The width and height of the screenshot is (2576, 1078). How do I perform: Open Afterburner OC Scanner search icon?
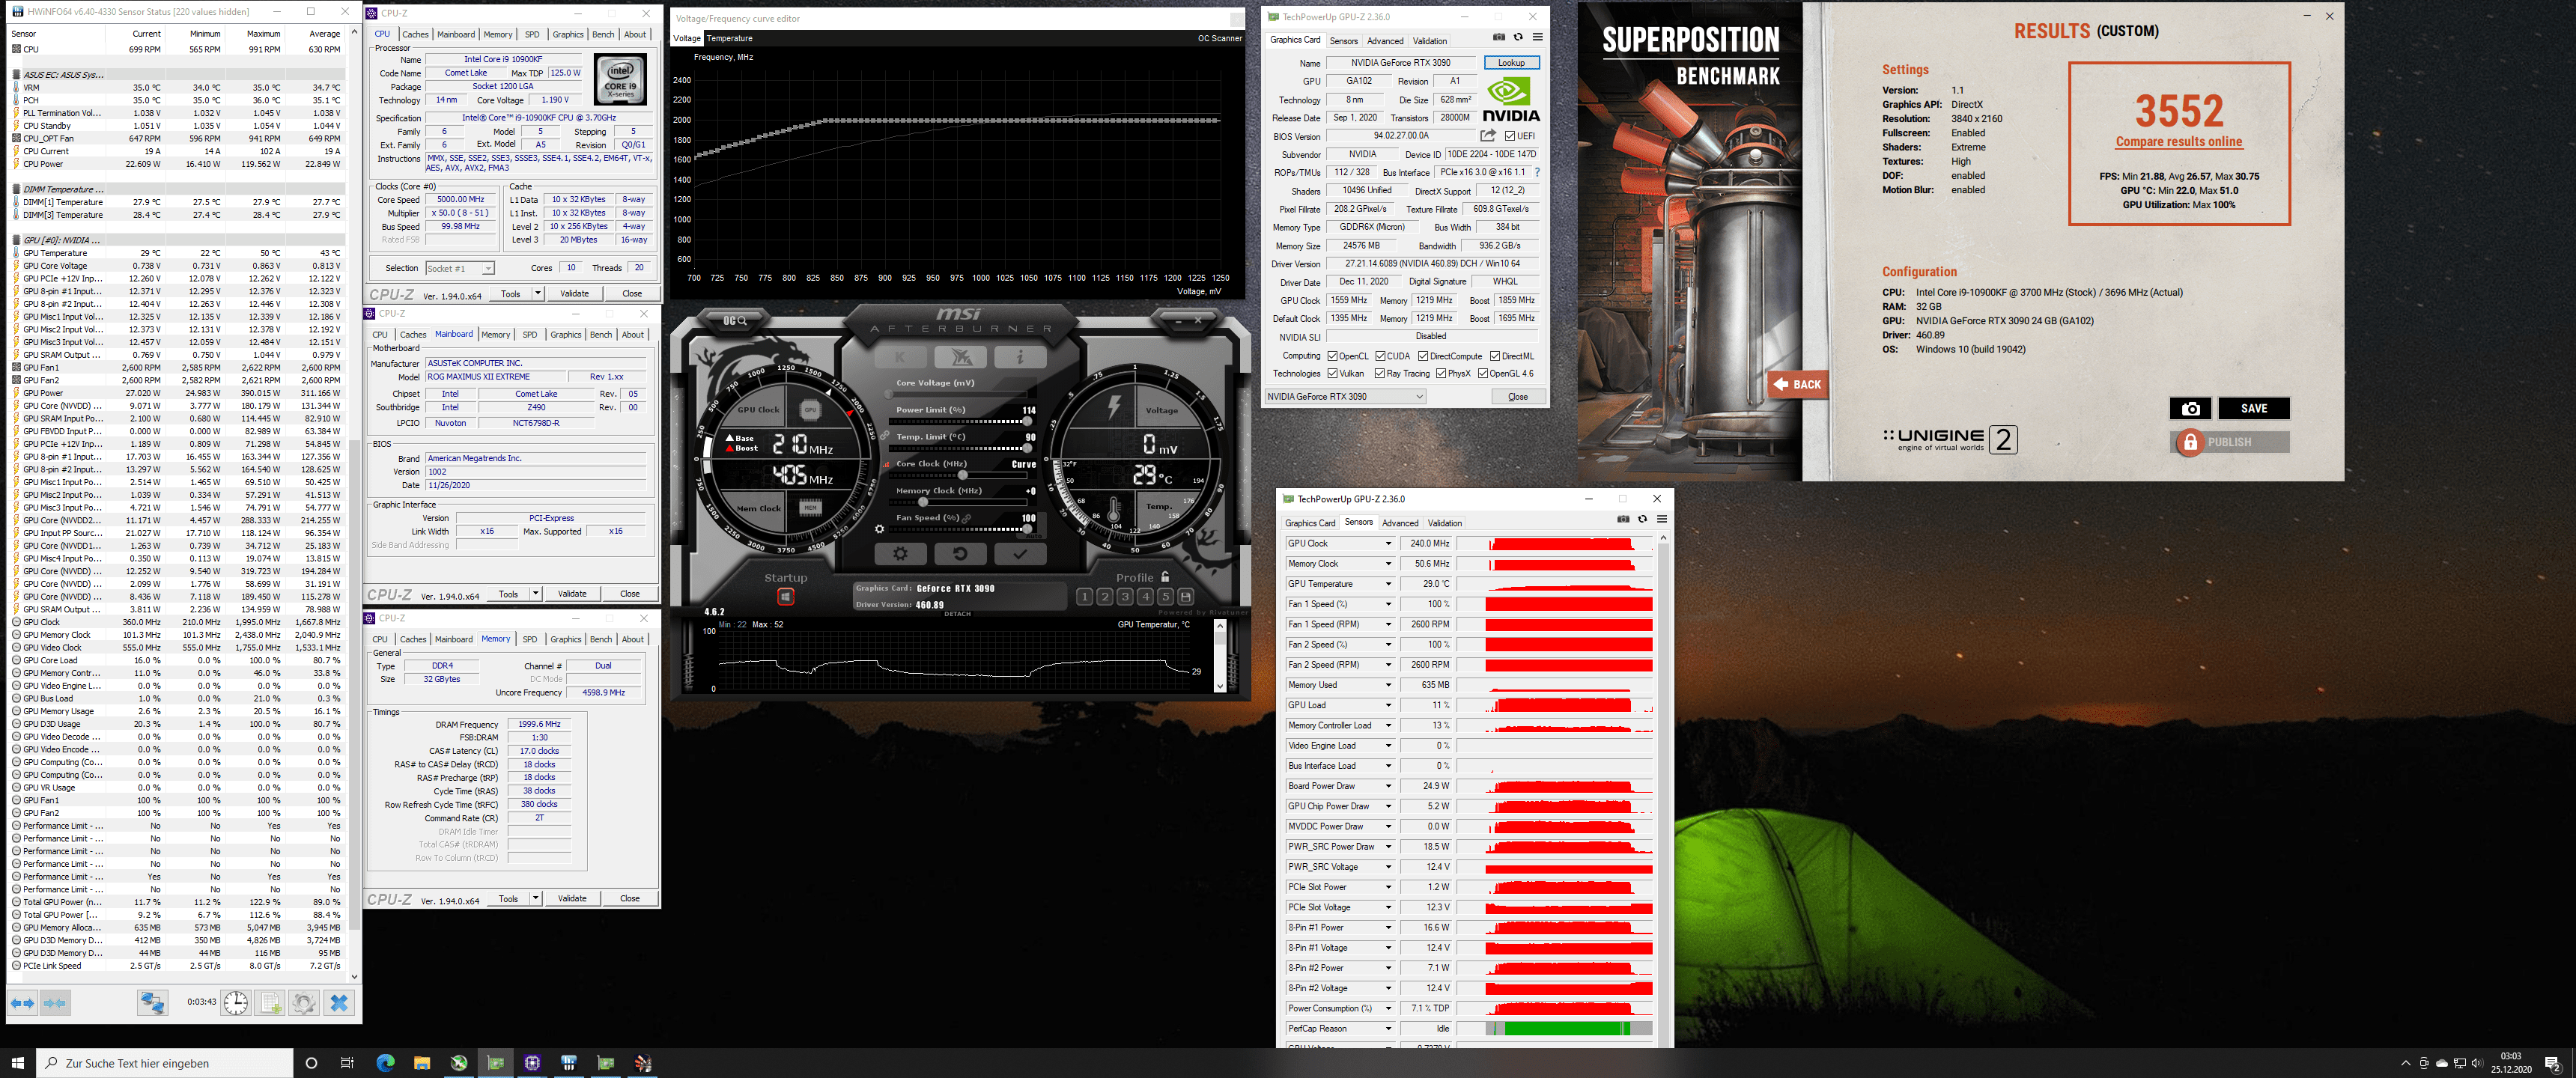pos(735,320)
